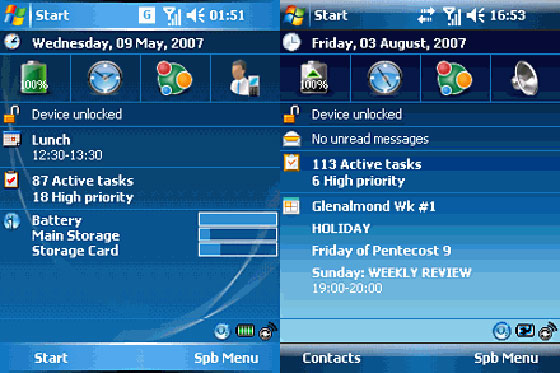Open 'HOLIDAY' entry

(341, 229)
